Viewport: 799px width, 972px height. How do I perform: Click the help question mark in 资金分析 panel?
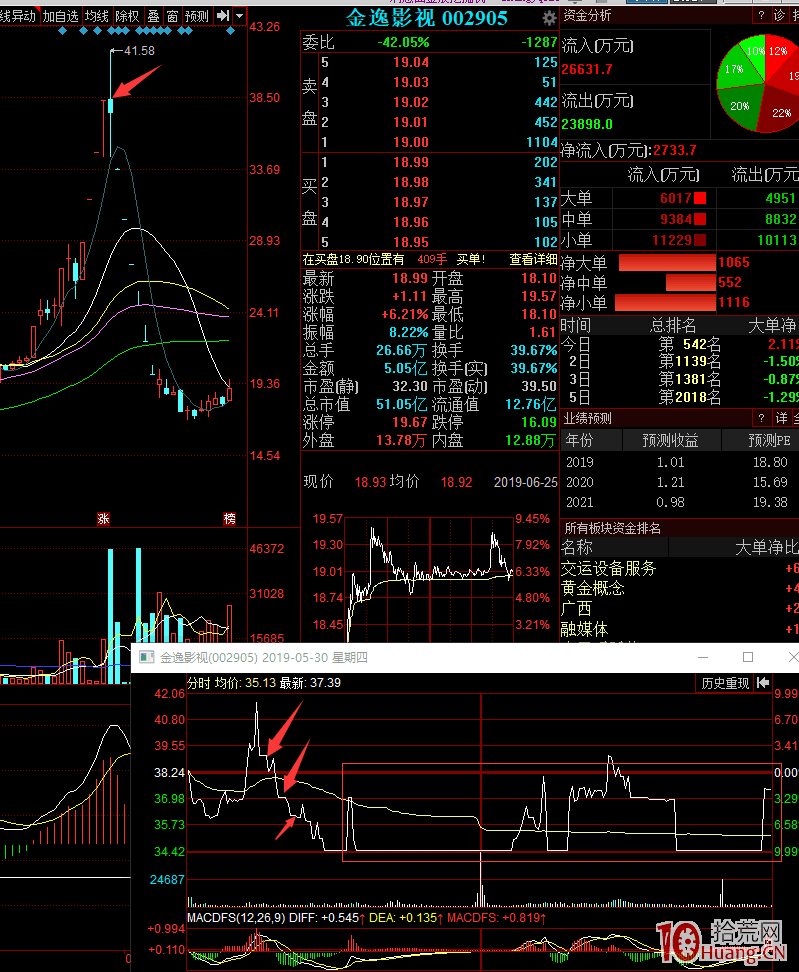[761, 15]
